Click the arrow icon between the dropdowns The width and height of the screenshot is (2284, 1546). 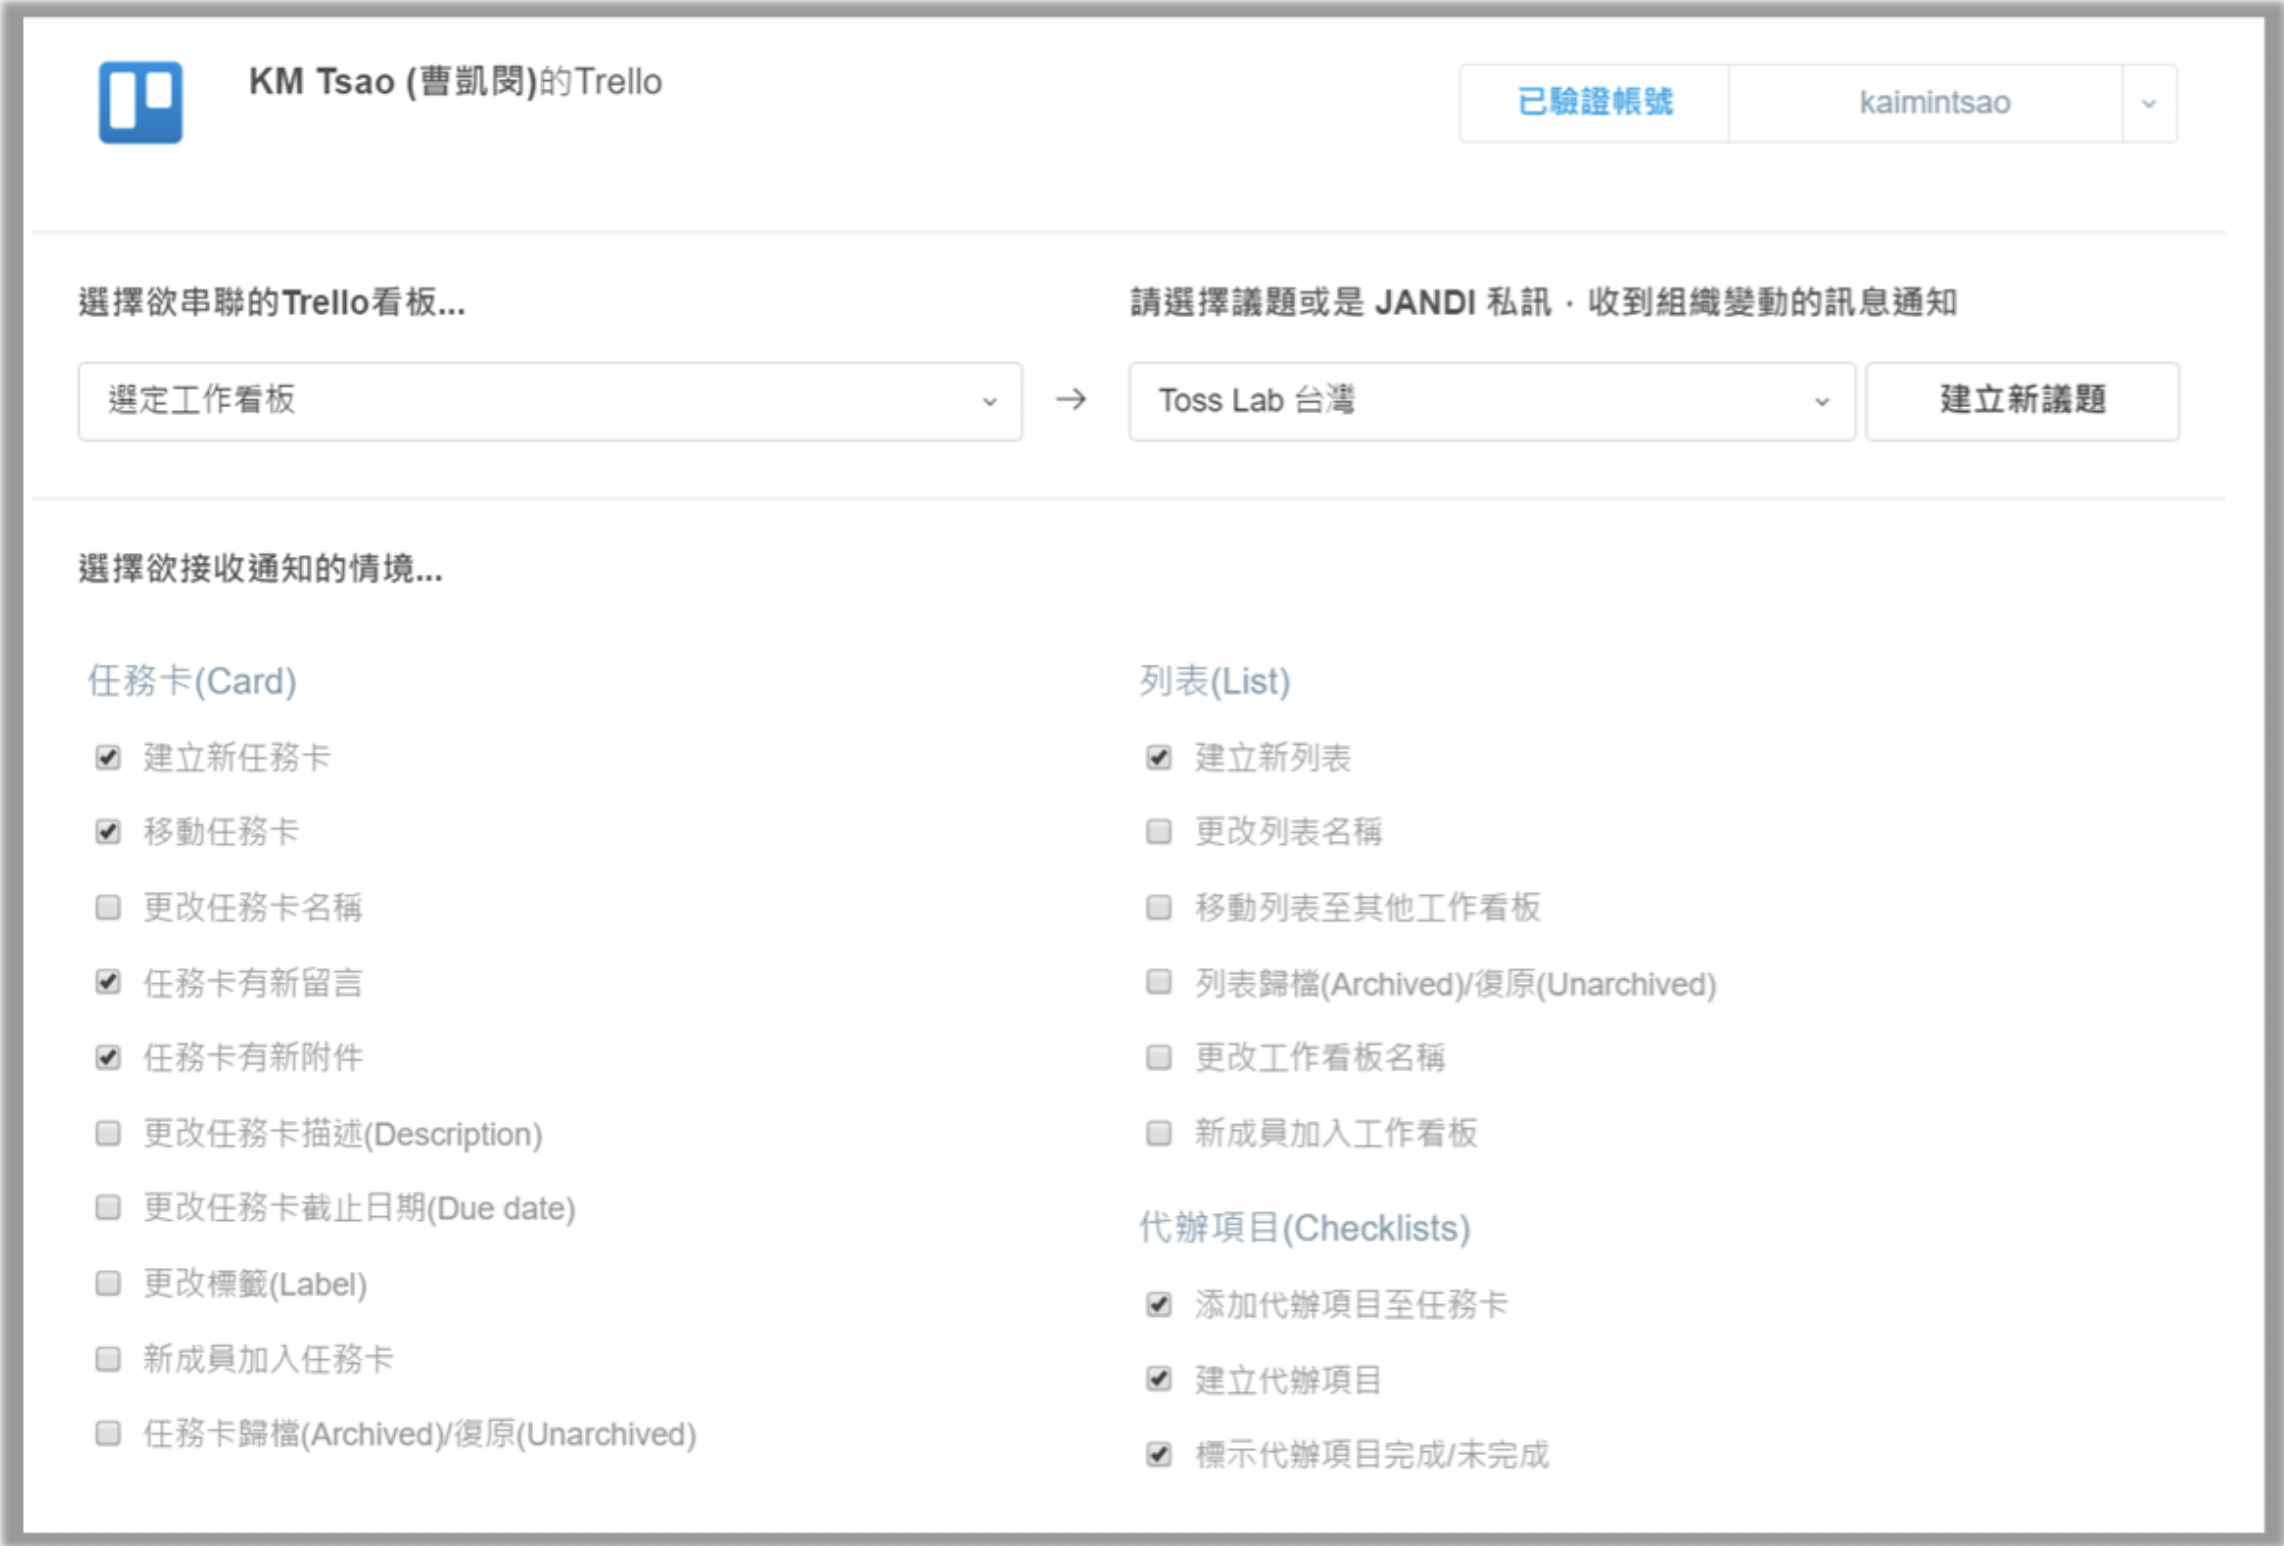(x=1071, y=400)
